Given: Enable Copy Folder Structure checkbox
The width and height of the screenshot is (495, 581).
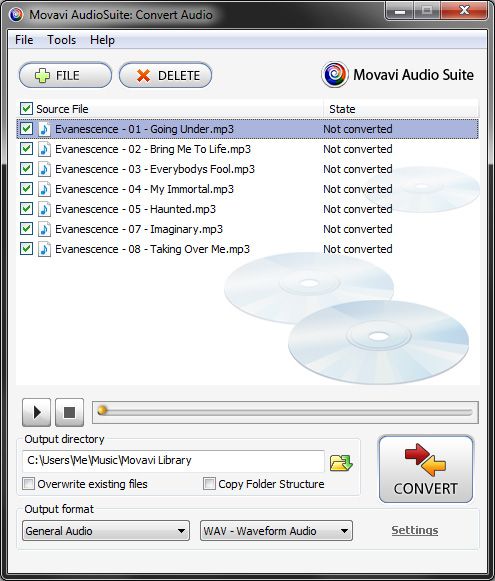Looking at the screenshot, I should (209, 484).
